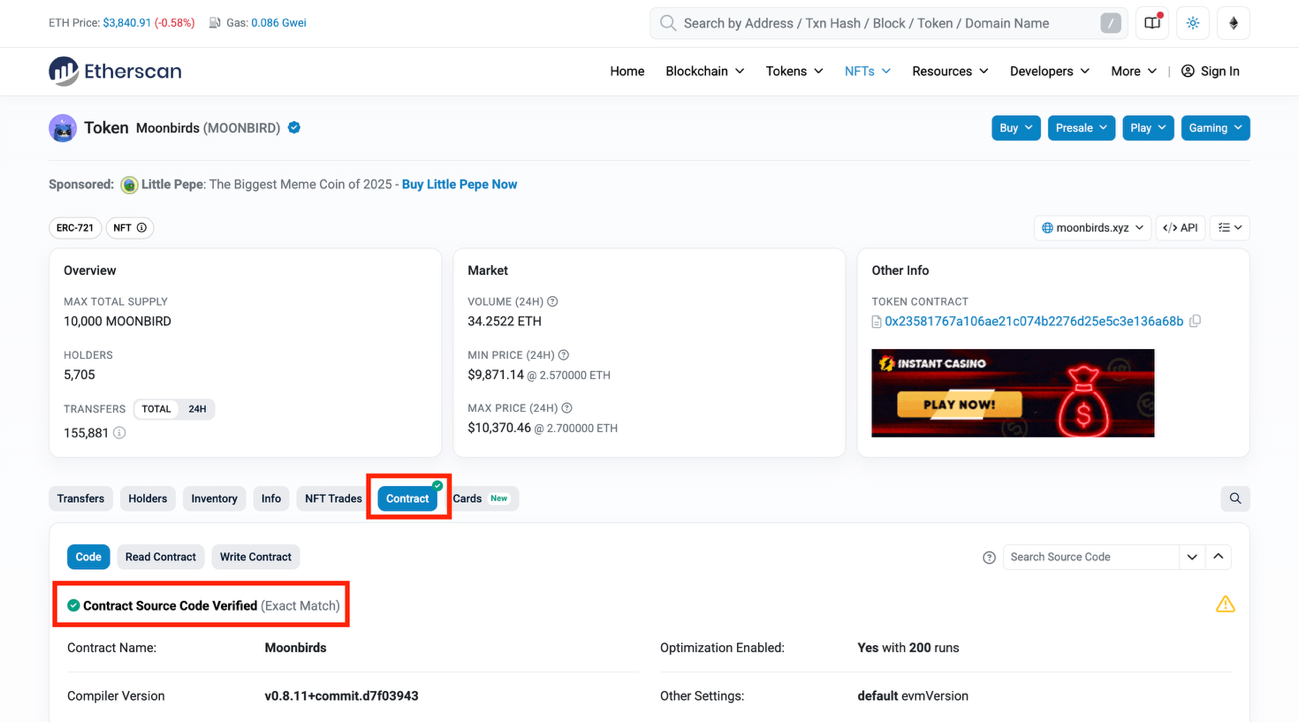Expand the Blockchain menu
The height and width of the screenshot is (722, 1299).
(x=705, y=71)
